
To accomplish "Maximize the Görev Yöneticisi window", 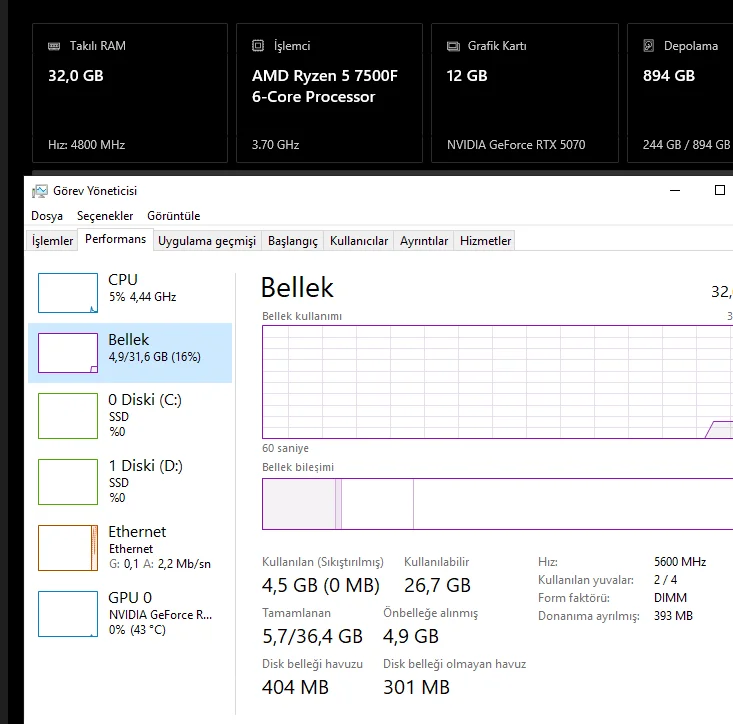I will [719, 191].
